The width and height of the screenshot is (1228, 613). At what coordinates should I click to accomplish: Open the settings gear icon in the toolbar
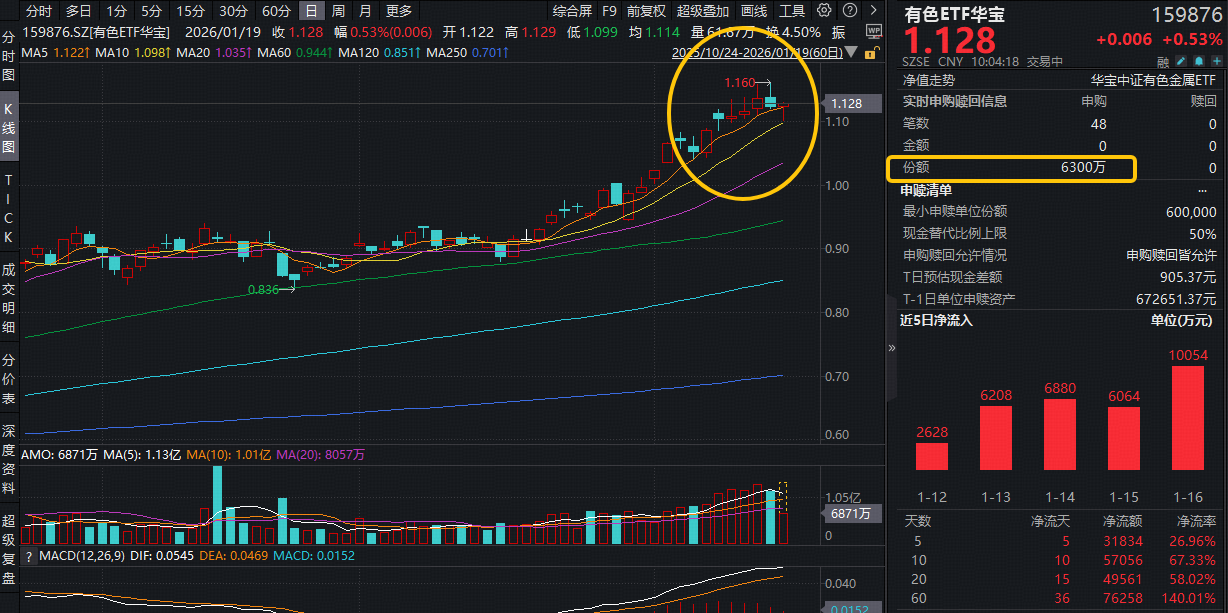822,10
